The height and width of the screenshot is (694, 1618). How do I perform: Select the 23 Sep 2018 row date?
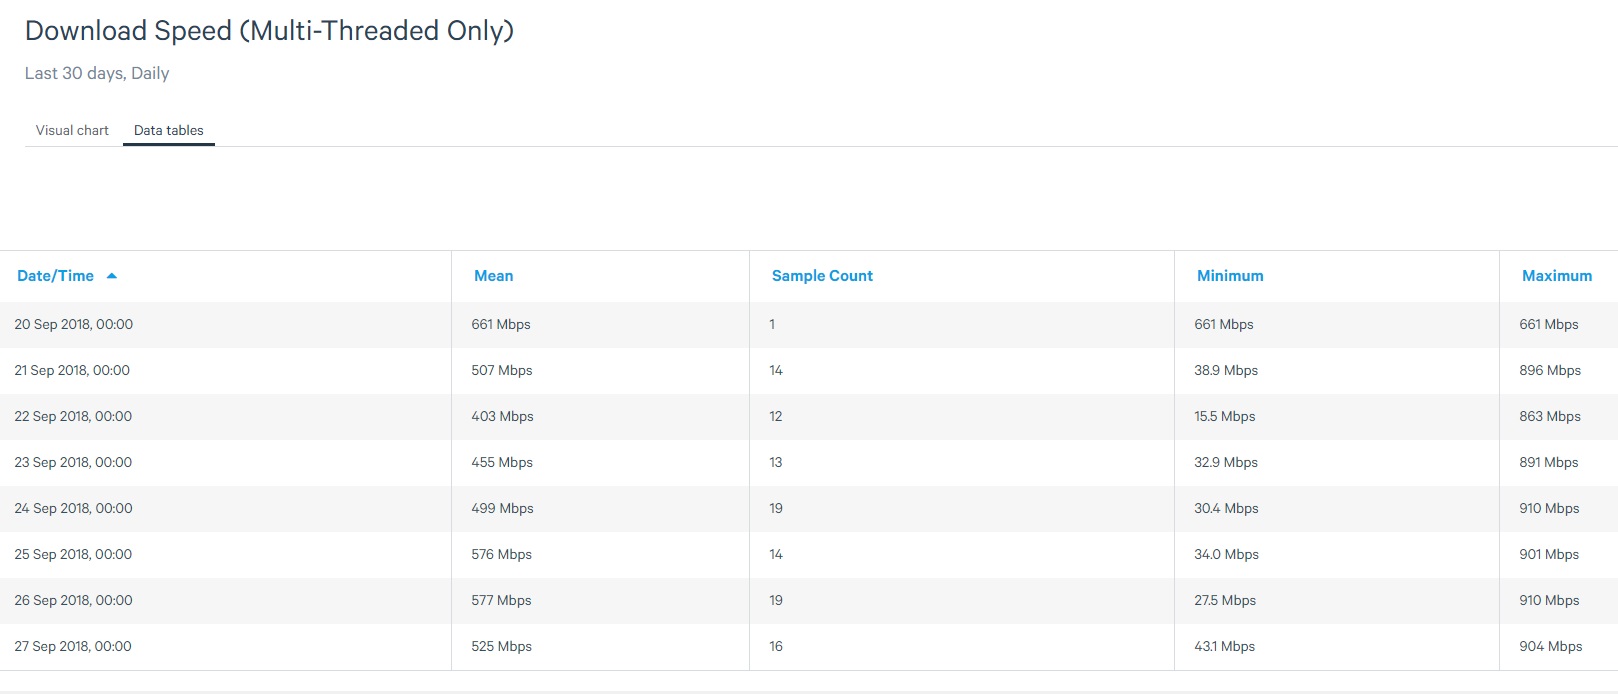coord(73,462)
